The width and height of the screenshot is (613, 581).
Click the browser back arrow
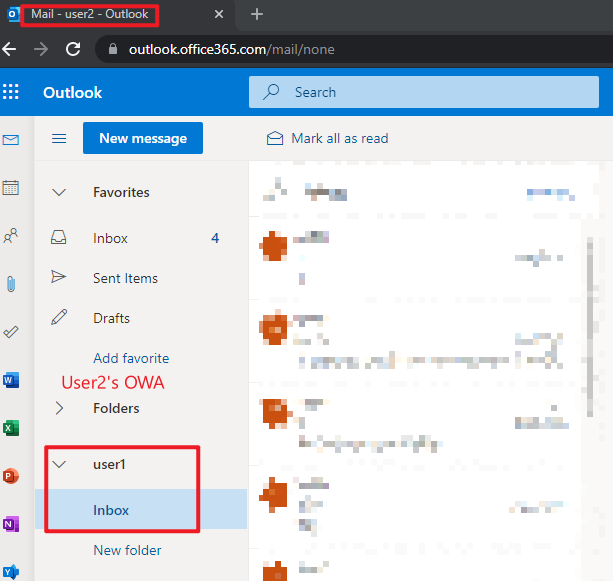(9, 49)
